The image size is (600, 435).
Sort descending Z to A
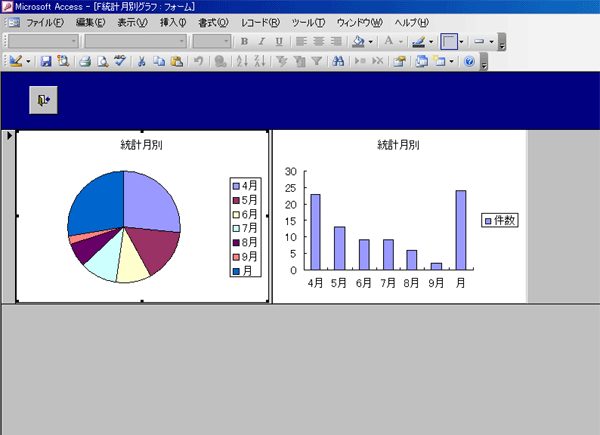[259, 61]
